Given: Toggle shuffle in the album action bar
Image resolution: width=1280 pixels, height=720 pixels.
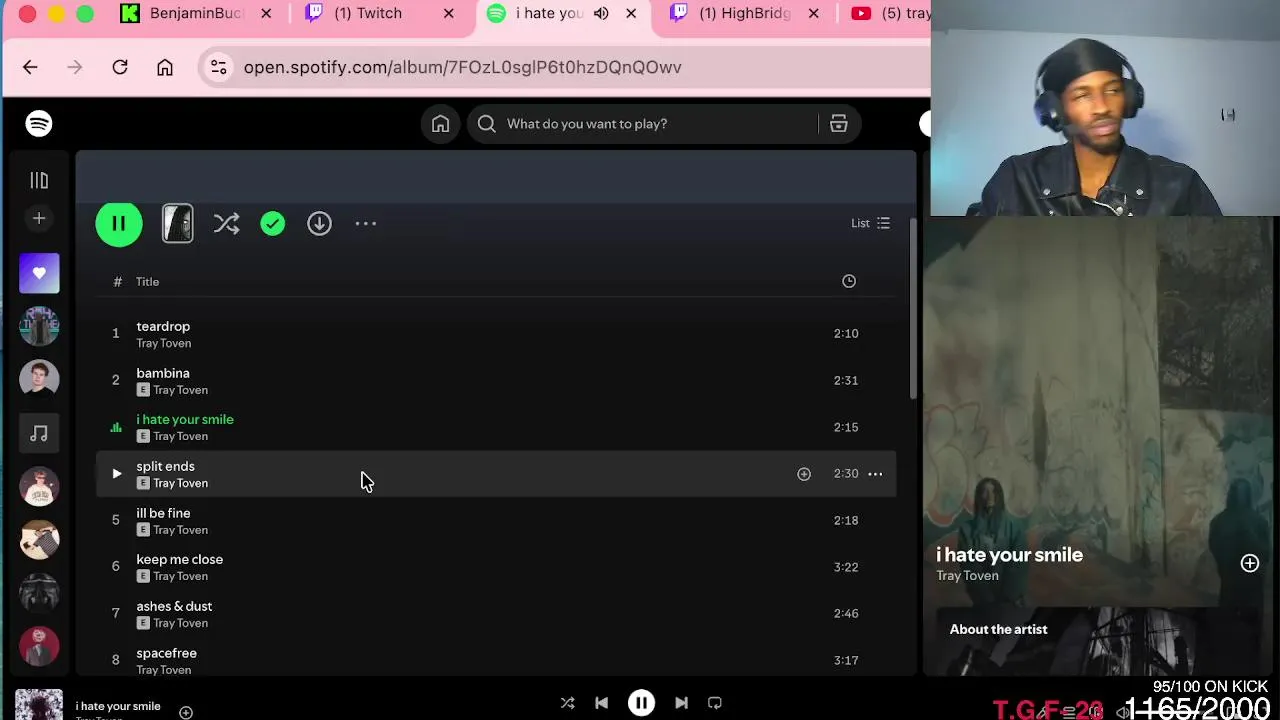Looking at the screenshot, I should [x=226, y=223].
